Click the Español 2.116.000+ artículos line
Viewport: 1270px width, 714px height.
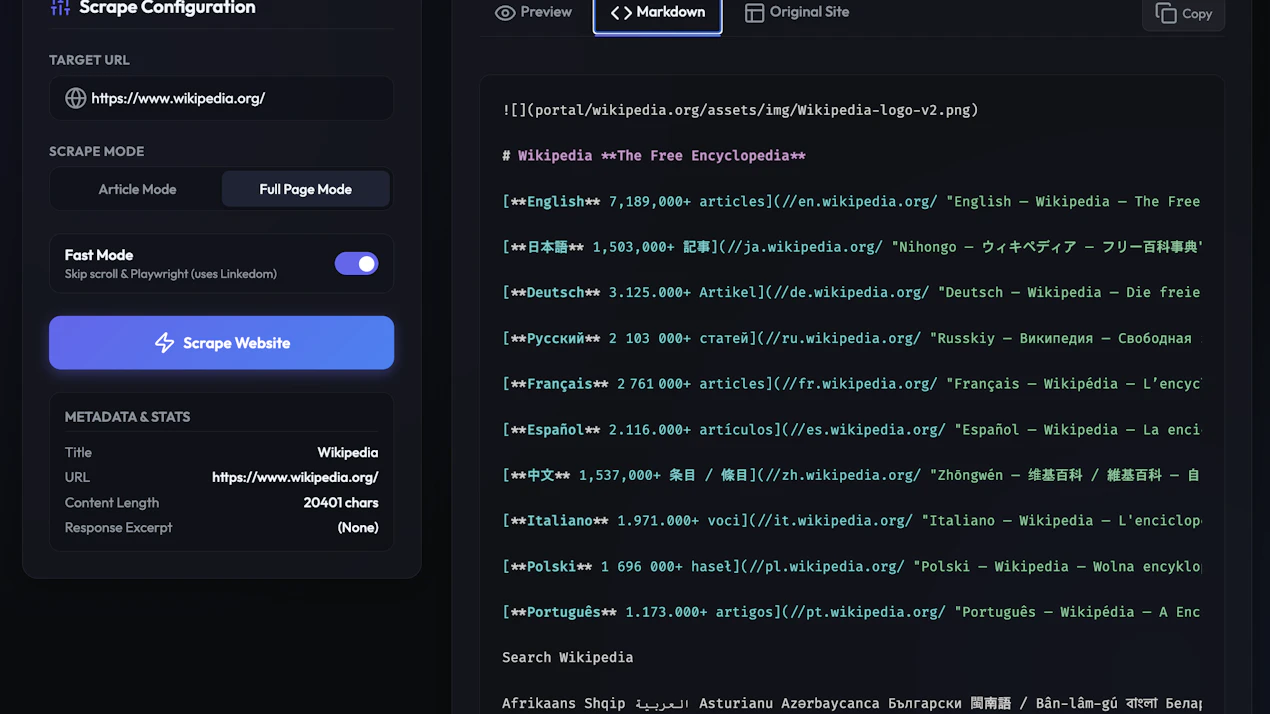click(x=851, y=429)
